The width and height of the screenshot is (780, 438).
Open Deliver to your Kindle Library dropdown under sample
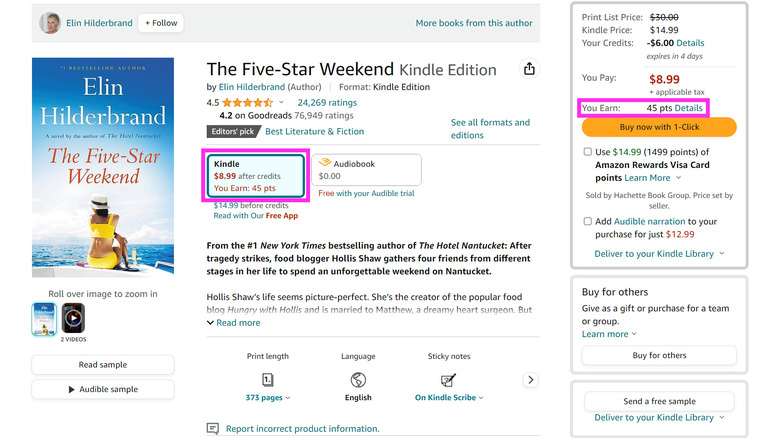coord(659,418)
